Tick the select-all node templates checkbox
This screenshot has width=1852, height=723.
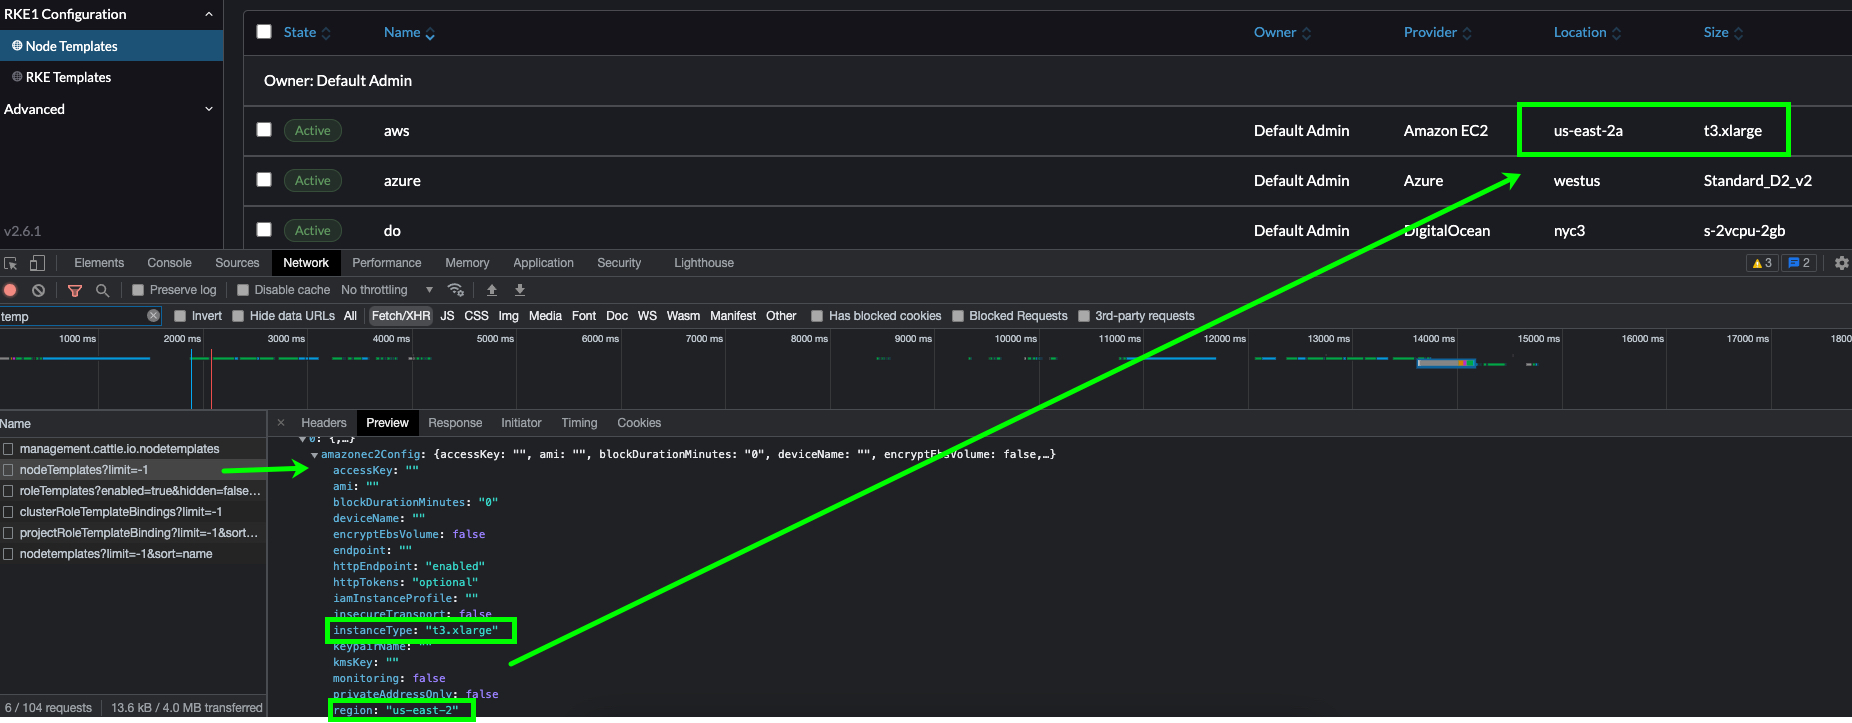[x=264, y=32]
